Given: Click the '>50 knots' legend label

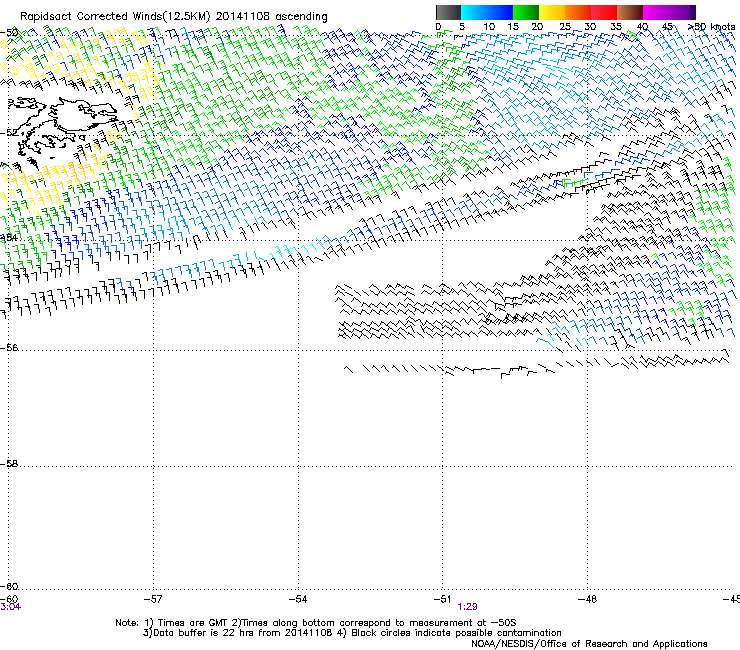Looking at the screenshot, I should (x=712, y=26).
